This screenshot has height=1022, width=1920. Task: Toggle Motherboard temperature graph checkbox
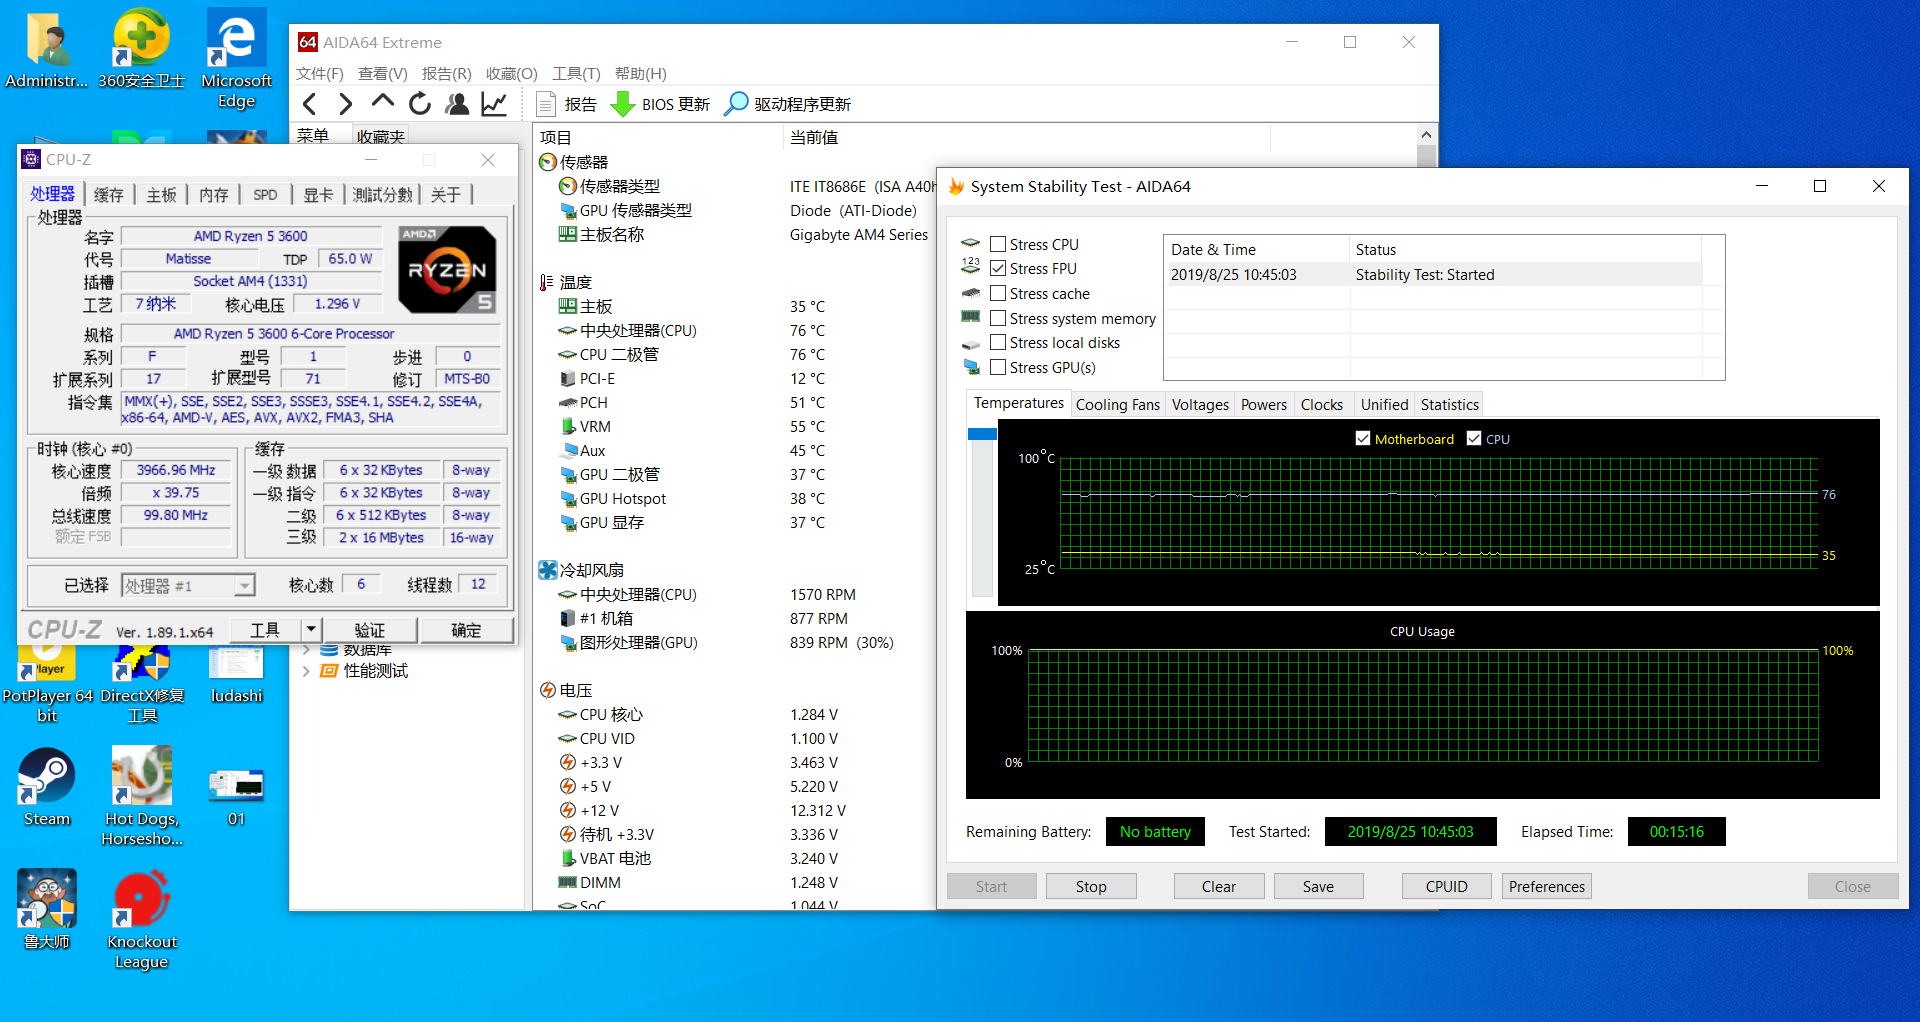point(1363,438)
